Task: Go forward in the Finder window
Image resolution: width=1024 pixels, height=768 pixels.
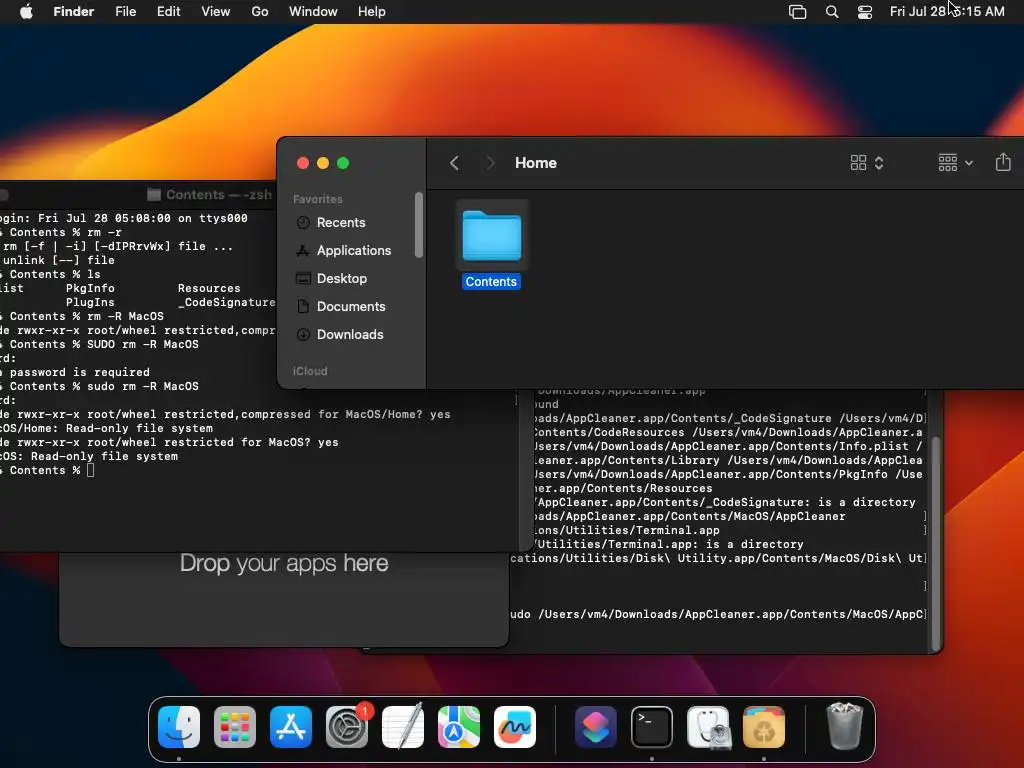Action: 490,163
